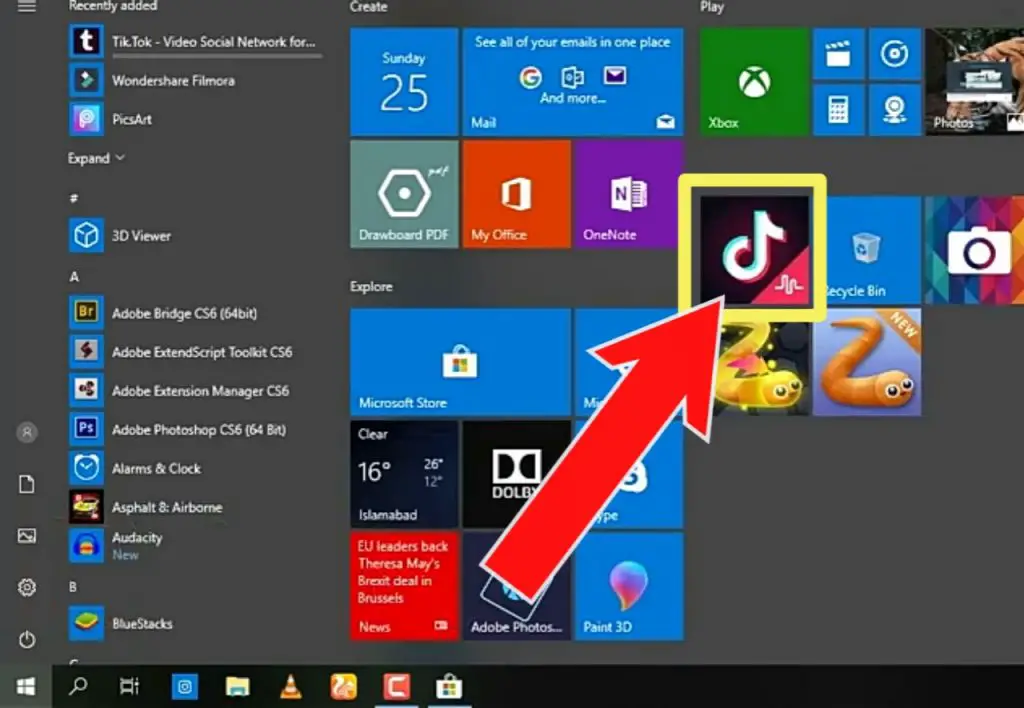Expand the Recently added list
The height and width of the screenshot is (708, 1024).
[x=95, y=158]
